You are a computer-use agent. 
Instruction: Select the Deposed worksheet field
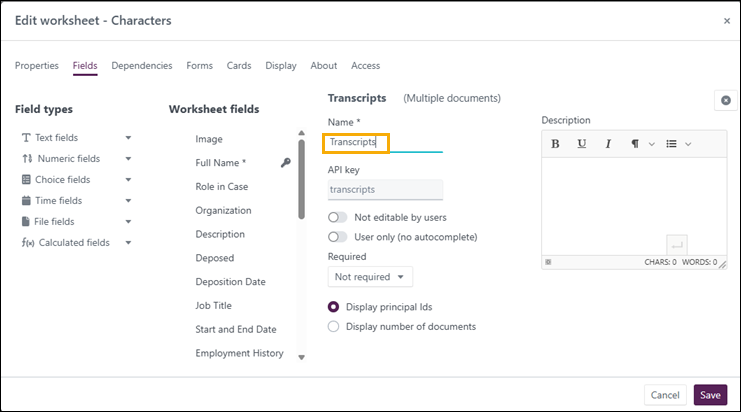215,258
